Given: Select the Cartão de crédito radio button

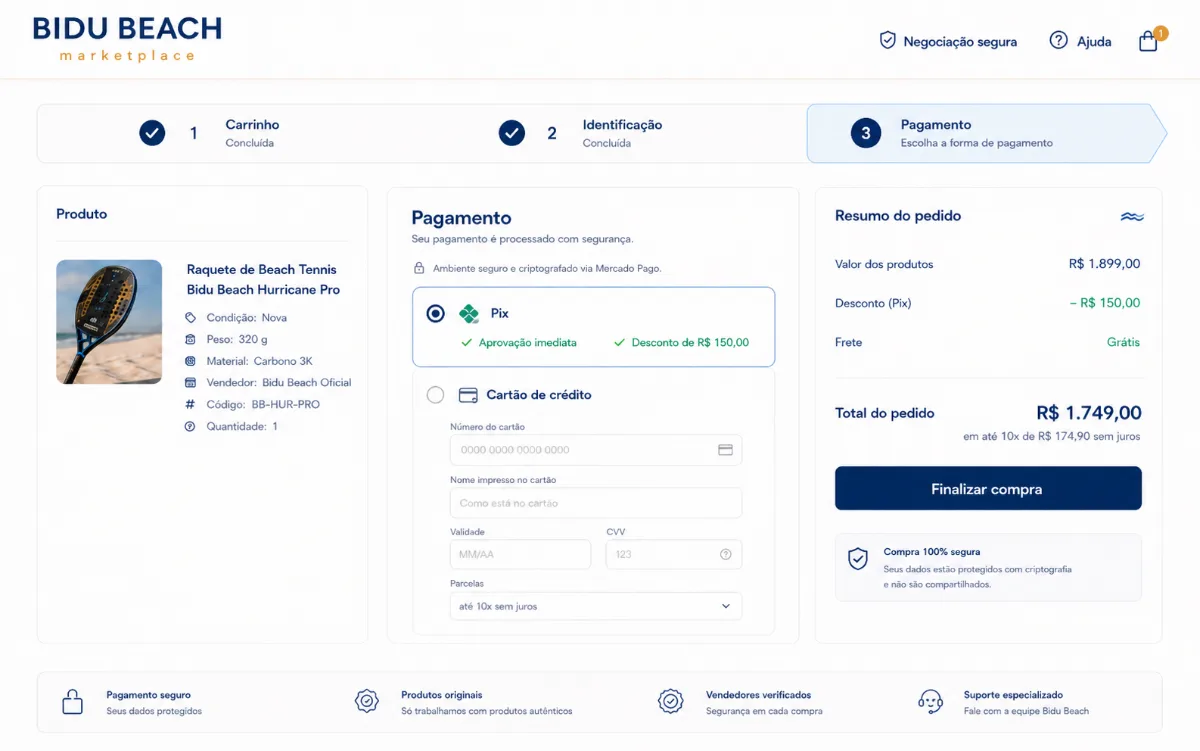Looking at the screenshot, I should click(435, 395).
